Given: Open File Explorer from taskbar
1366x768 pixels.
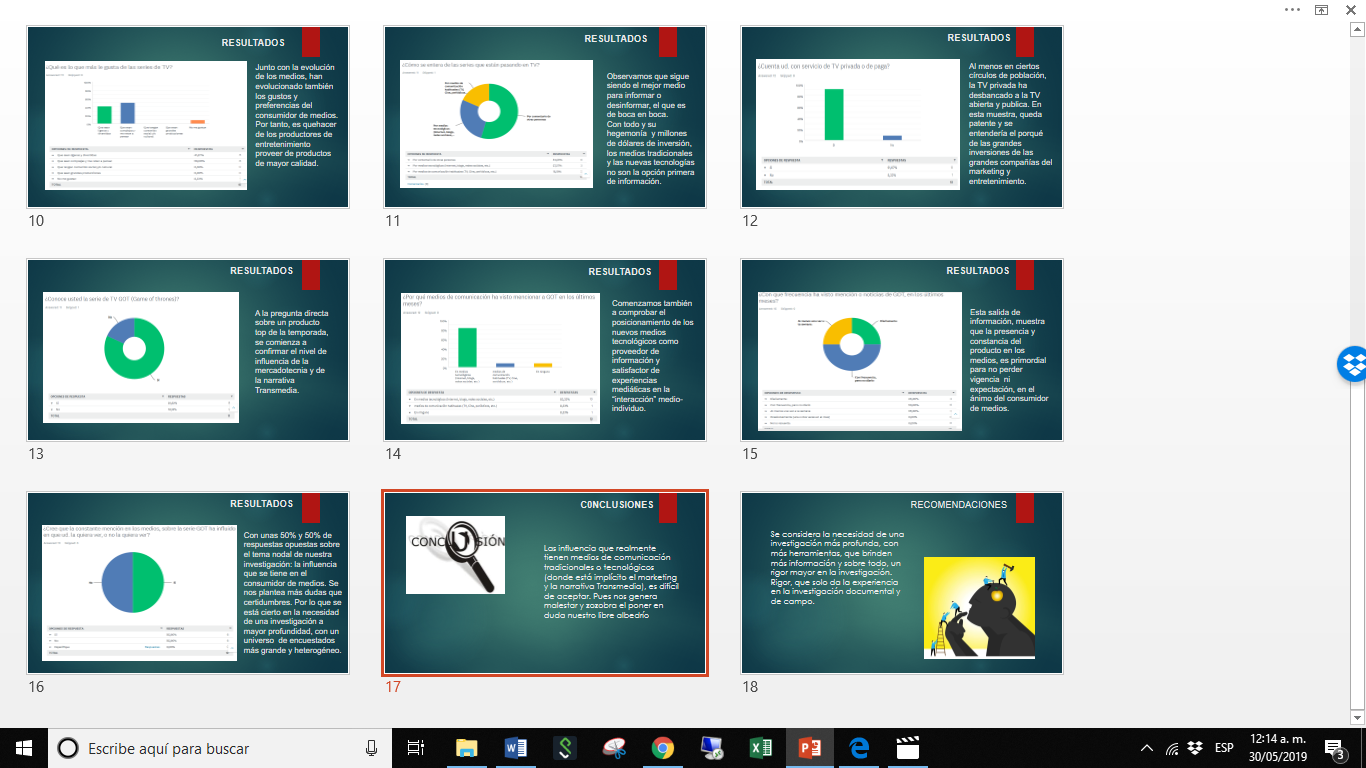Looking at the screenshot, I should [467, 748].
